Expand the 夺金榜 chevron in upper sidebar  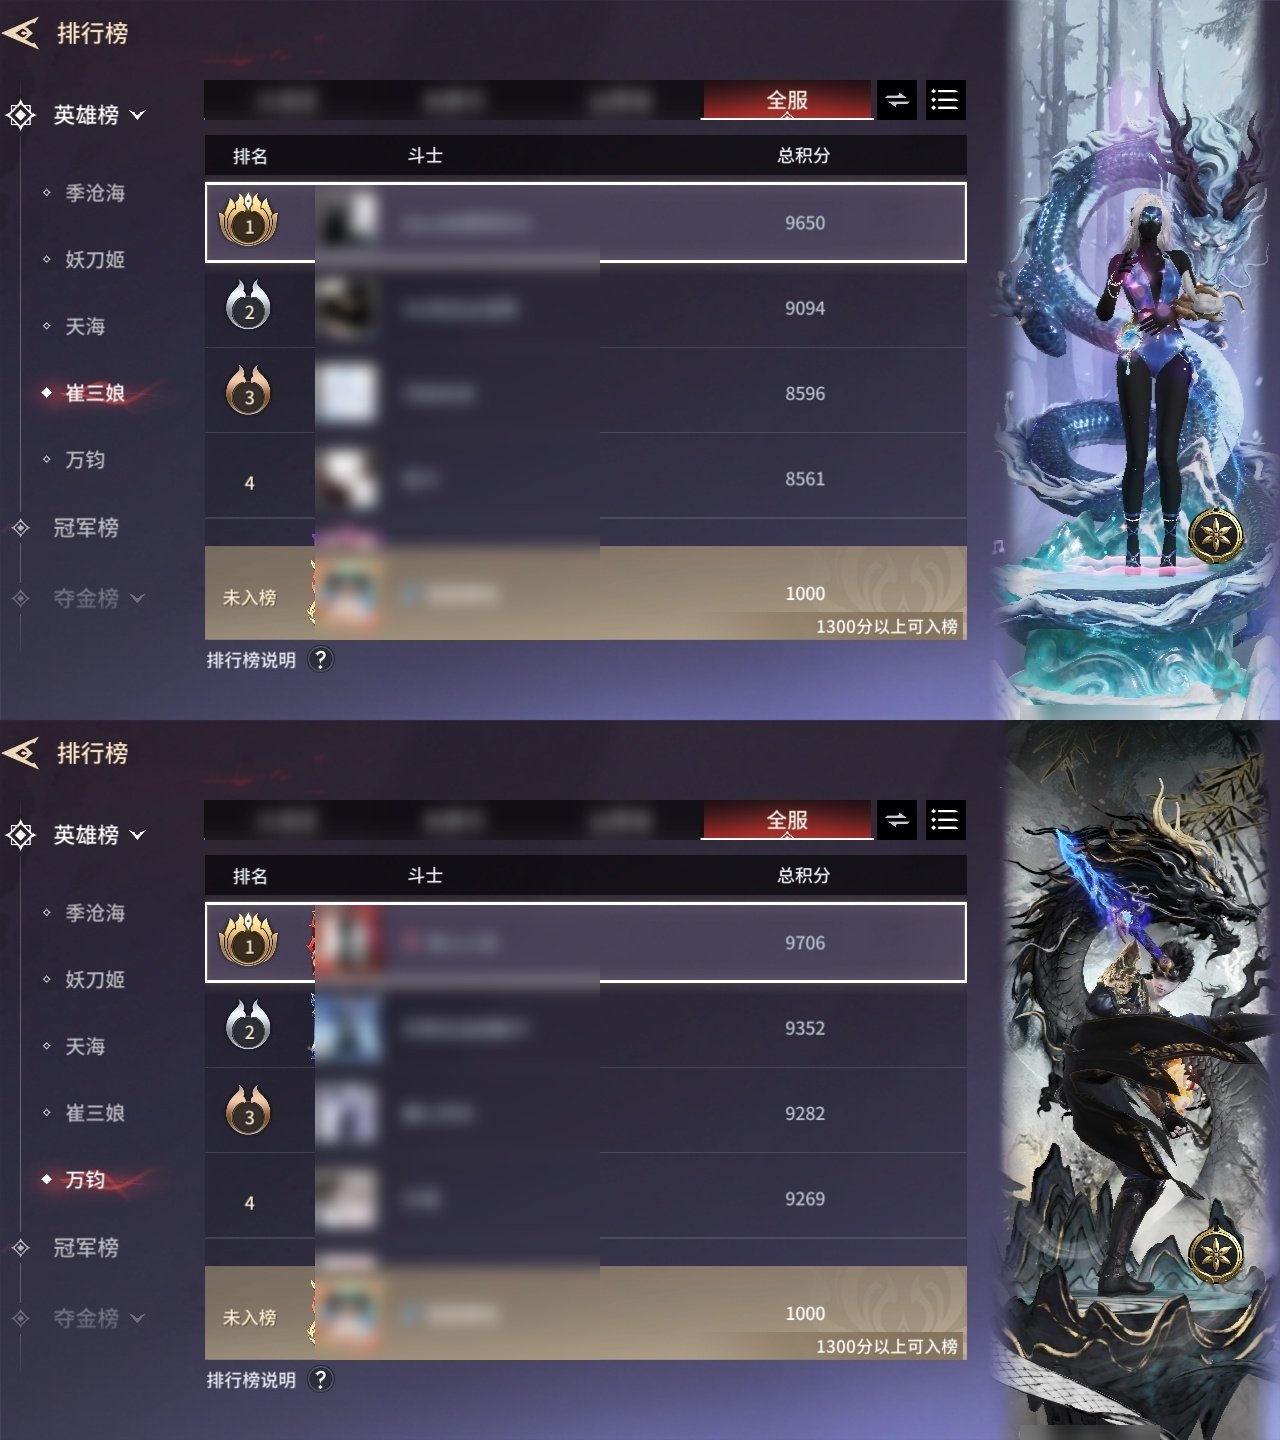point(138,598)
